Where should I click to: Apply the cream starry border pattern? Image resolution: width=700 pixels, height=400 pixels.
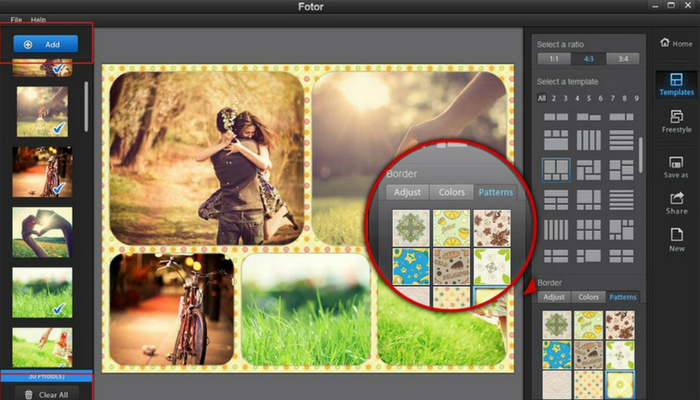(588, 385)
